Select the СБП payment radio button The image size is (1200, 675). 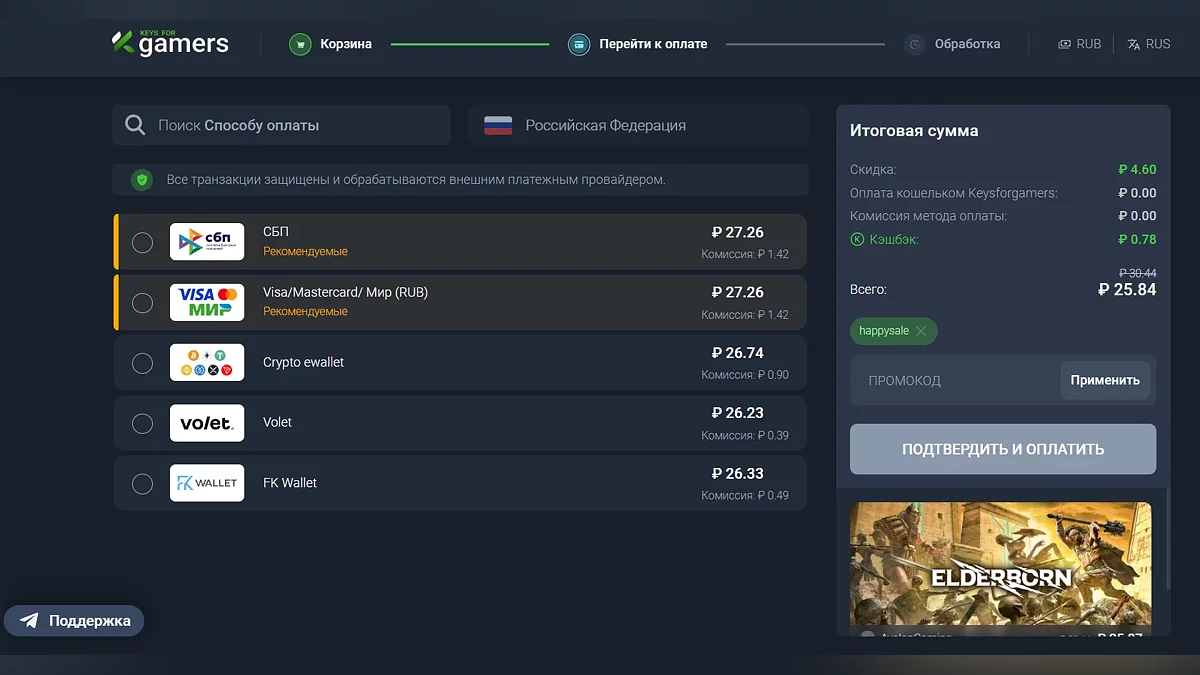point(143,242)
